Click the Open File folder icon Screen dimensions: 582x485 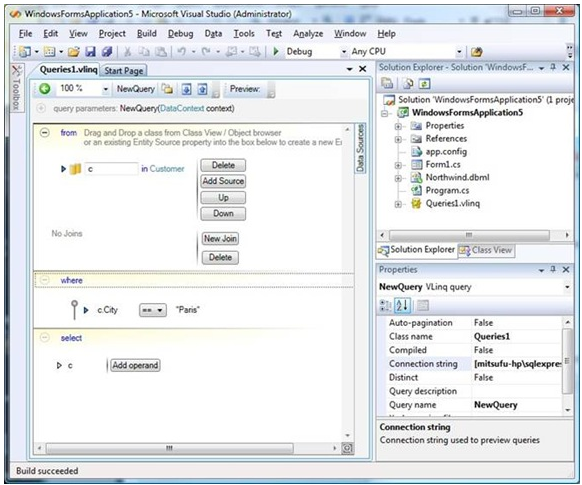(x=74, y=52)
